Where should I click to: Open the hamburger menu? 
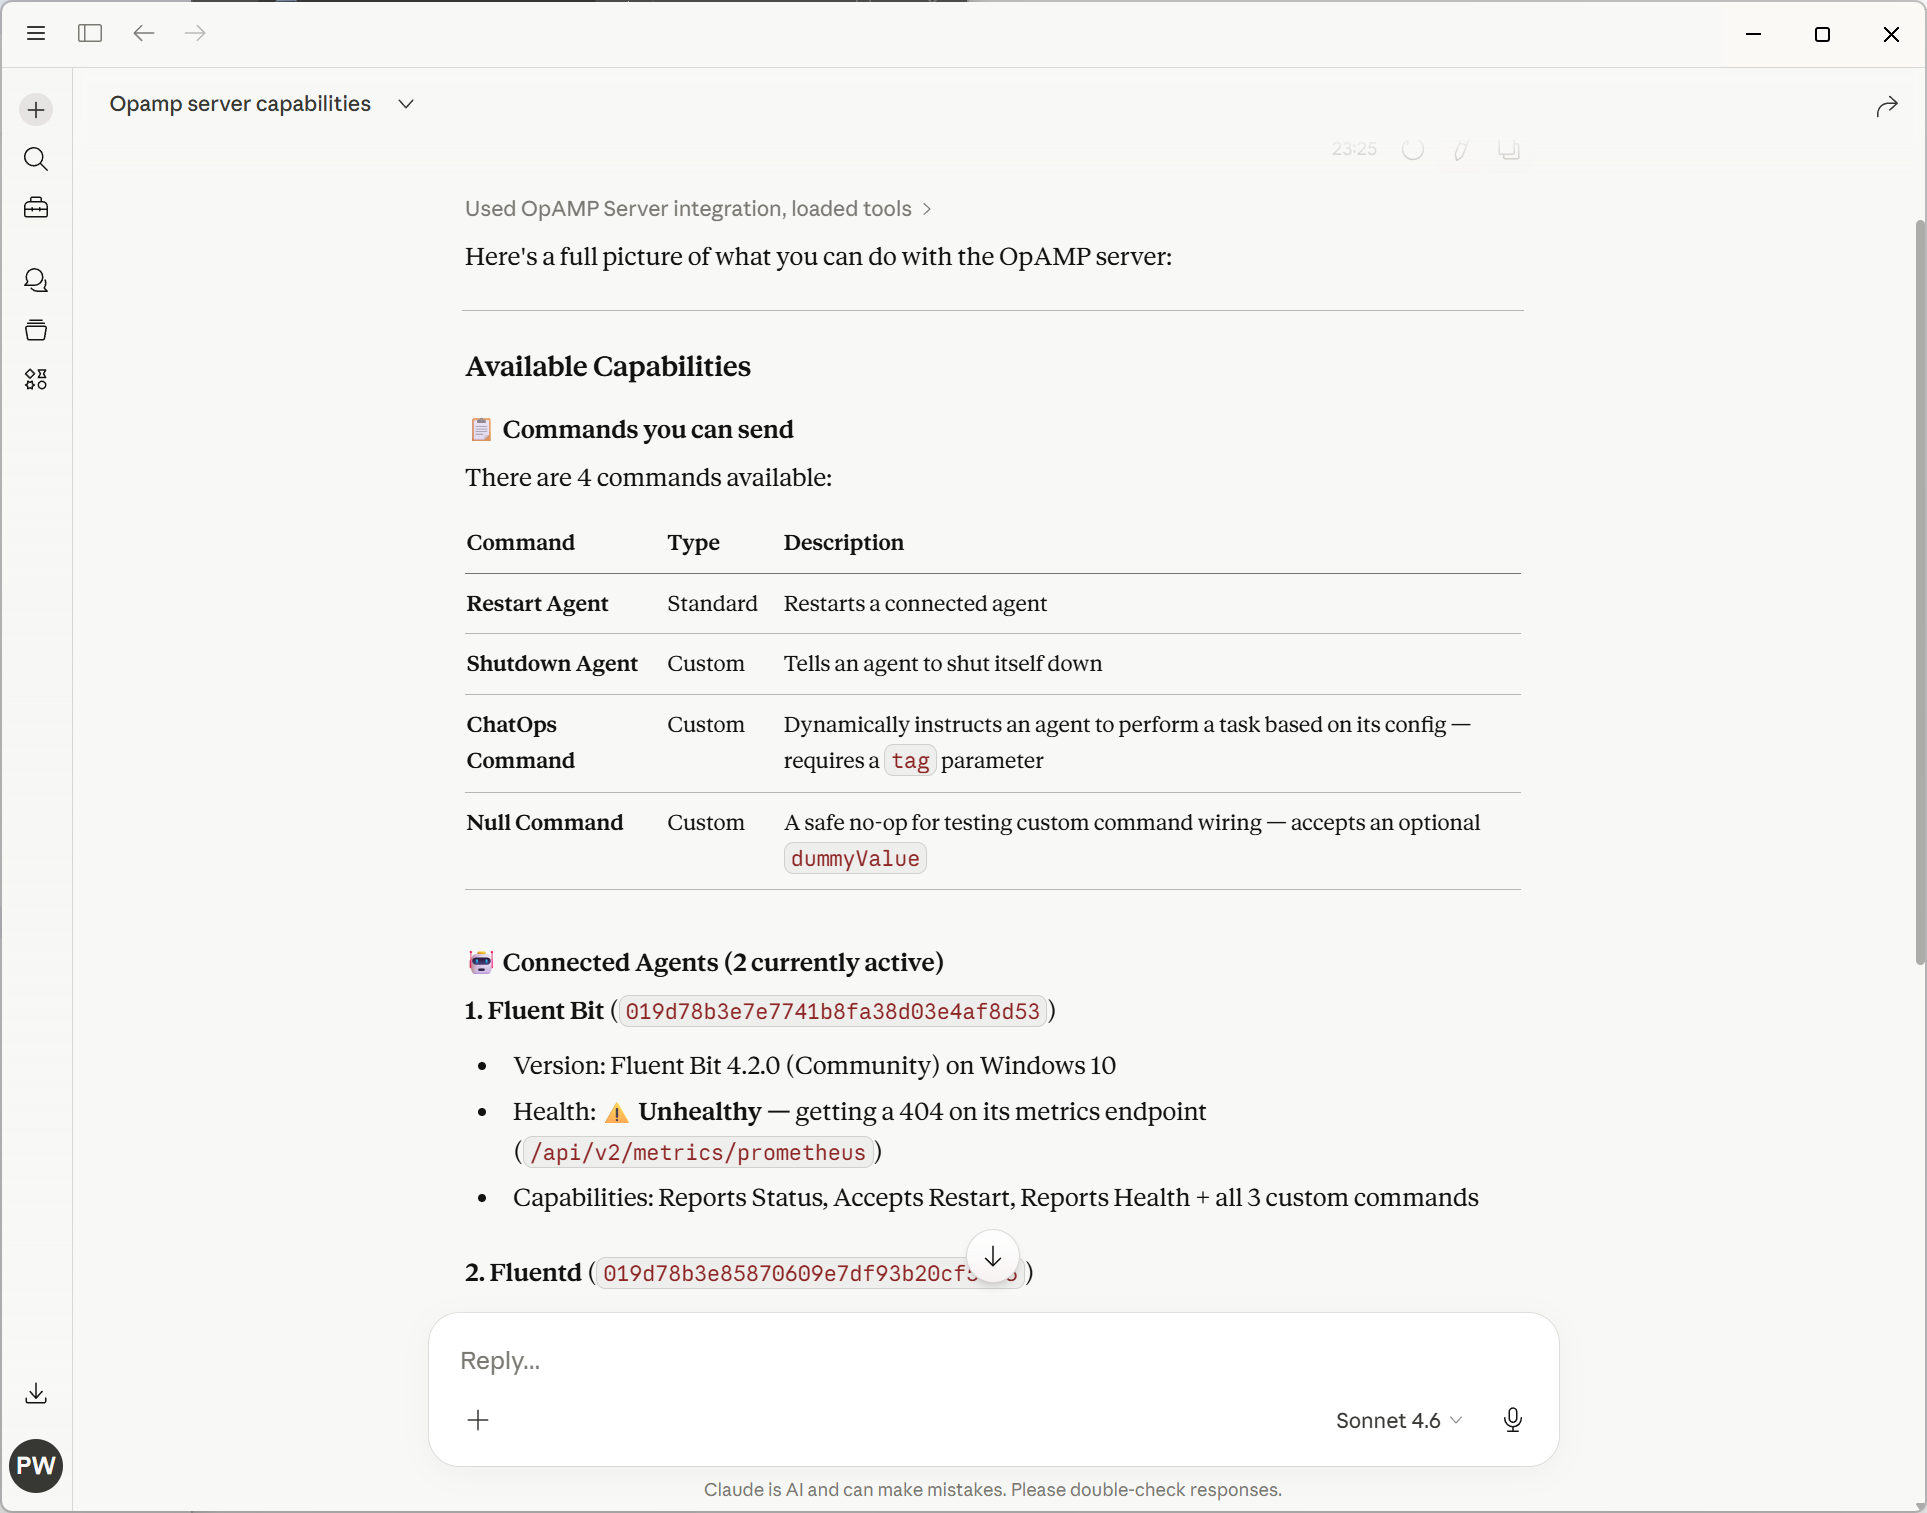36,33
